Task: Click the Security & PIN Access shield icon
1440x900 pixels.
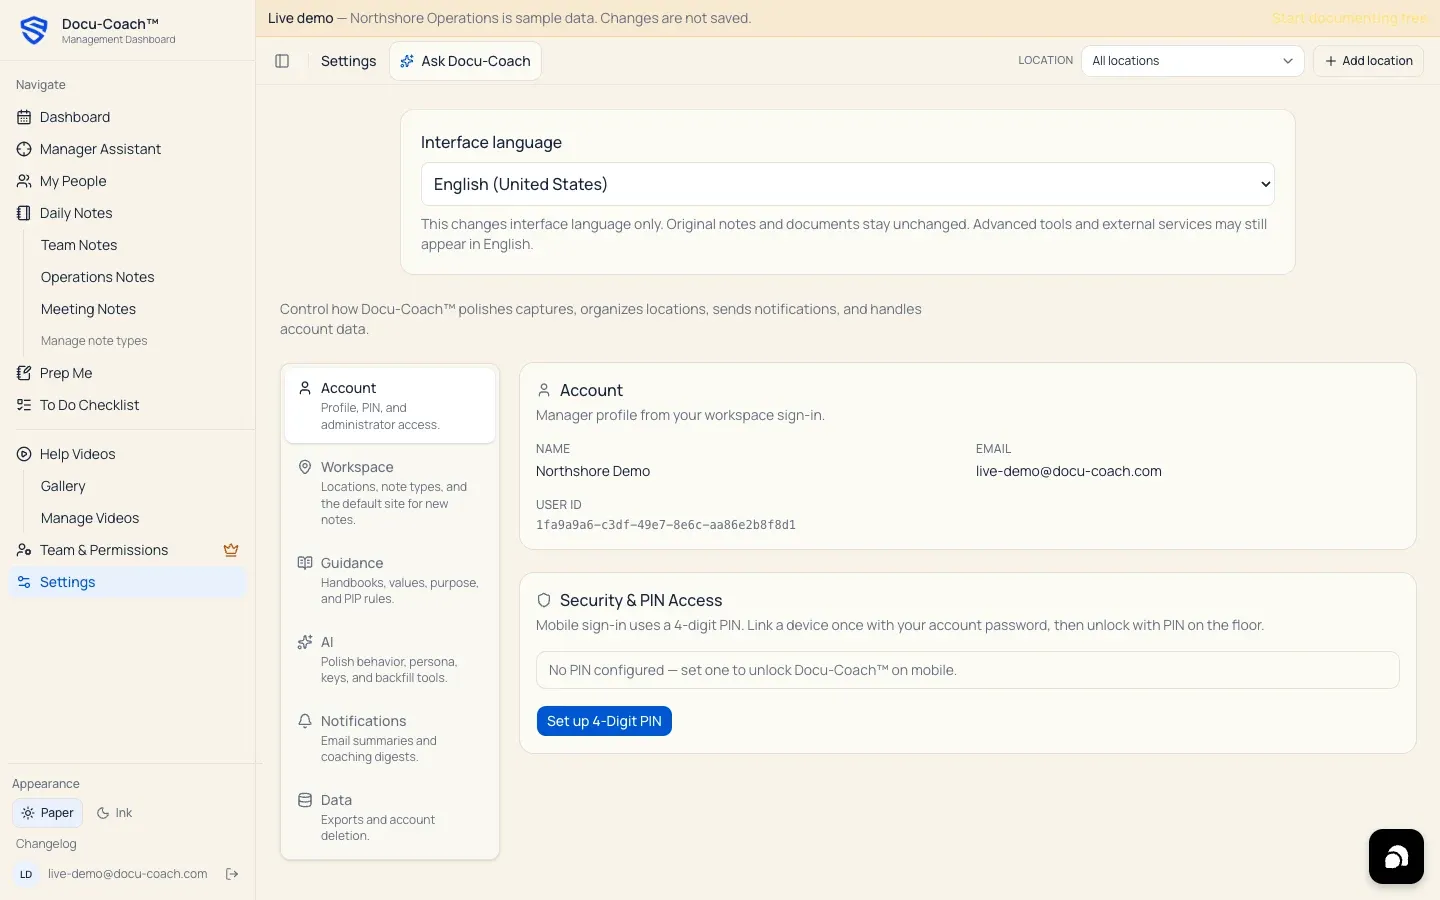Action: [x=544, y=600]
